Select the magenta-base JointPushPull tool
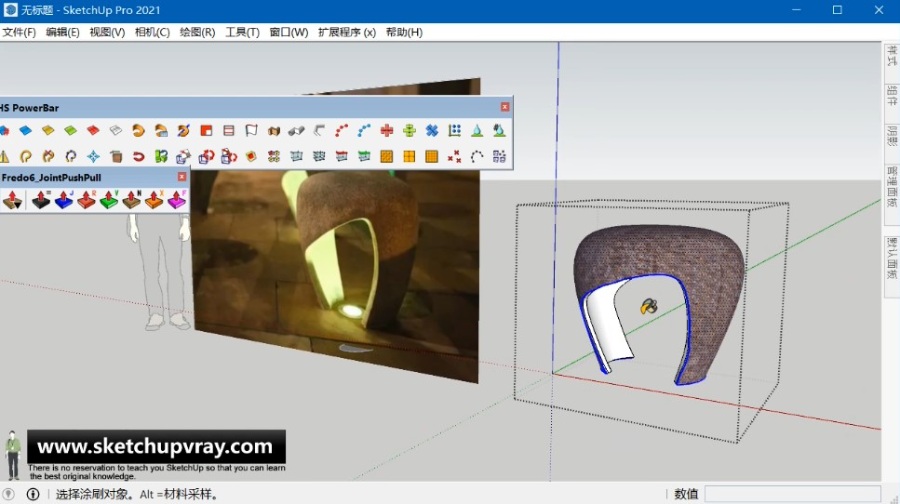This screenshot has width=900, height=504. (x=176, y=200)
